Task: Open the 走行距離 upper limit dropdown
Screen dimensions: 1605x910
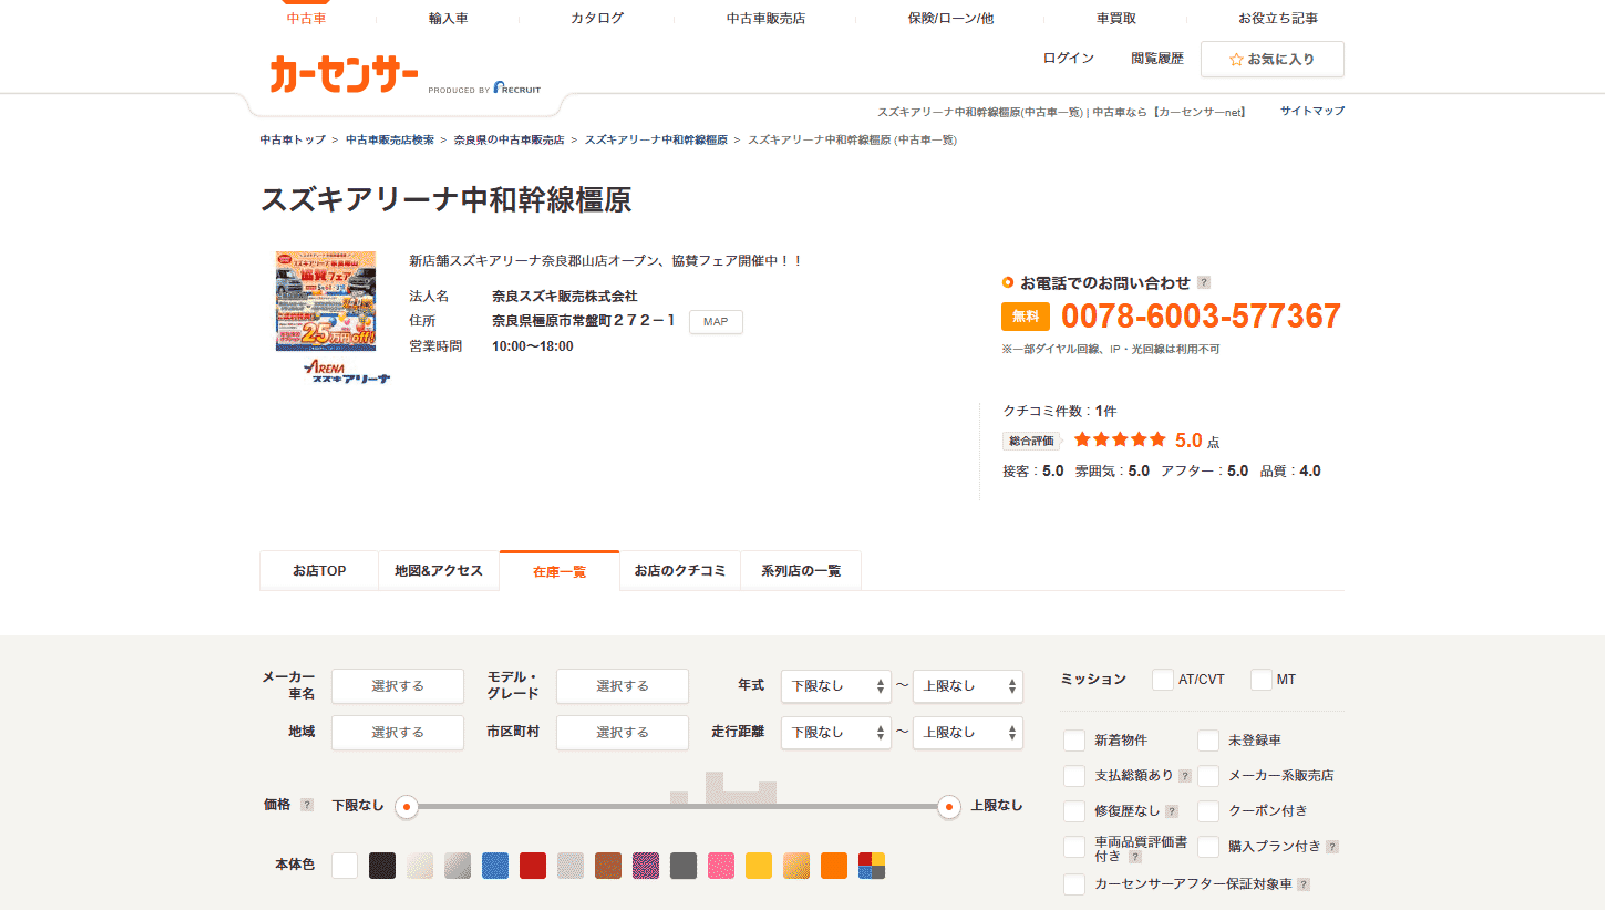Action: (967, 732)
